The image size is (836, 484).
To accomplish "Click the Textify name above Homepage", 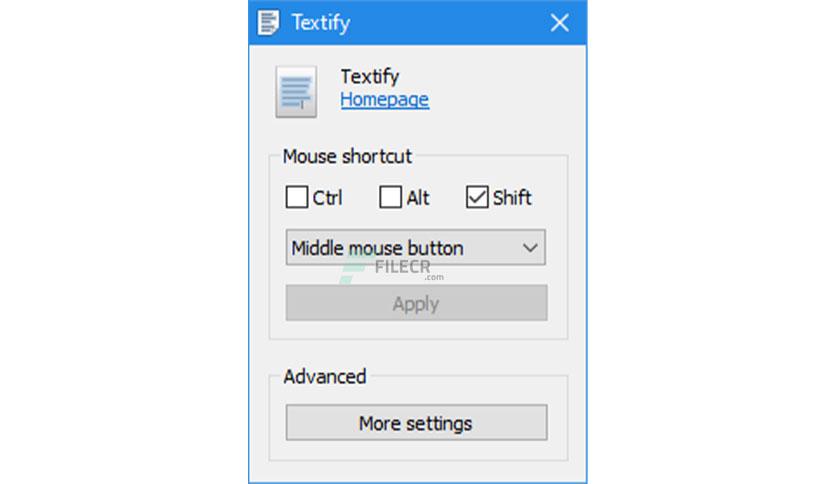I will pyautogui.click(x=369, y=76).
